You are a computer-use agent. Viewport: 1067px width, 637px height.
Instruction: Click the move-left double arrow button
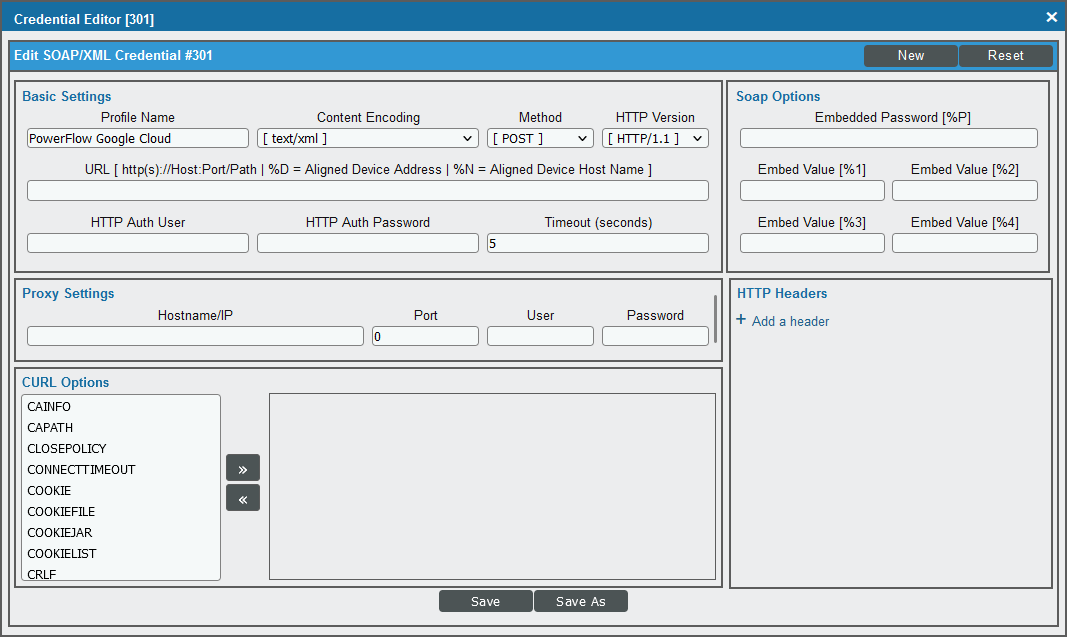[243, 498]
